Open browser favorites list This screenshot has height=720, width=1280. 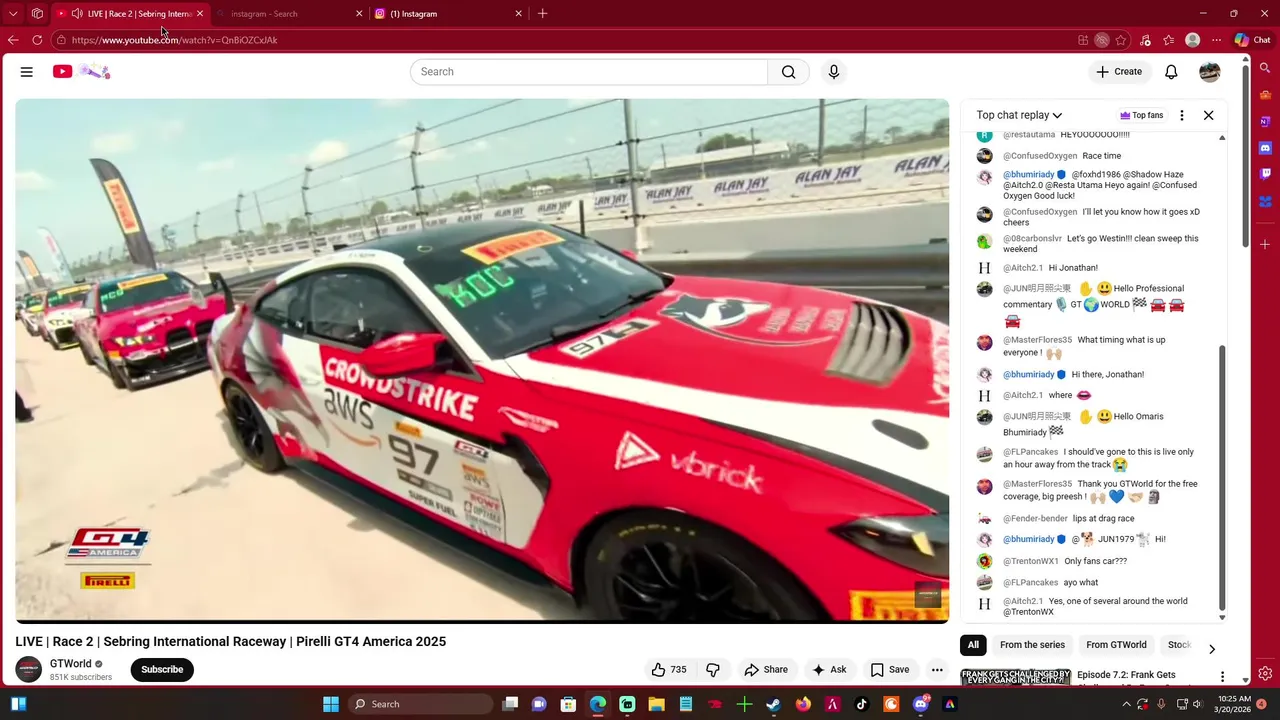point(1168,40)
